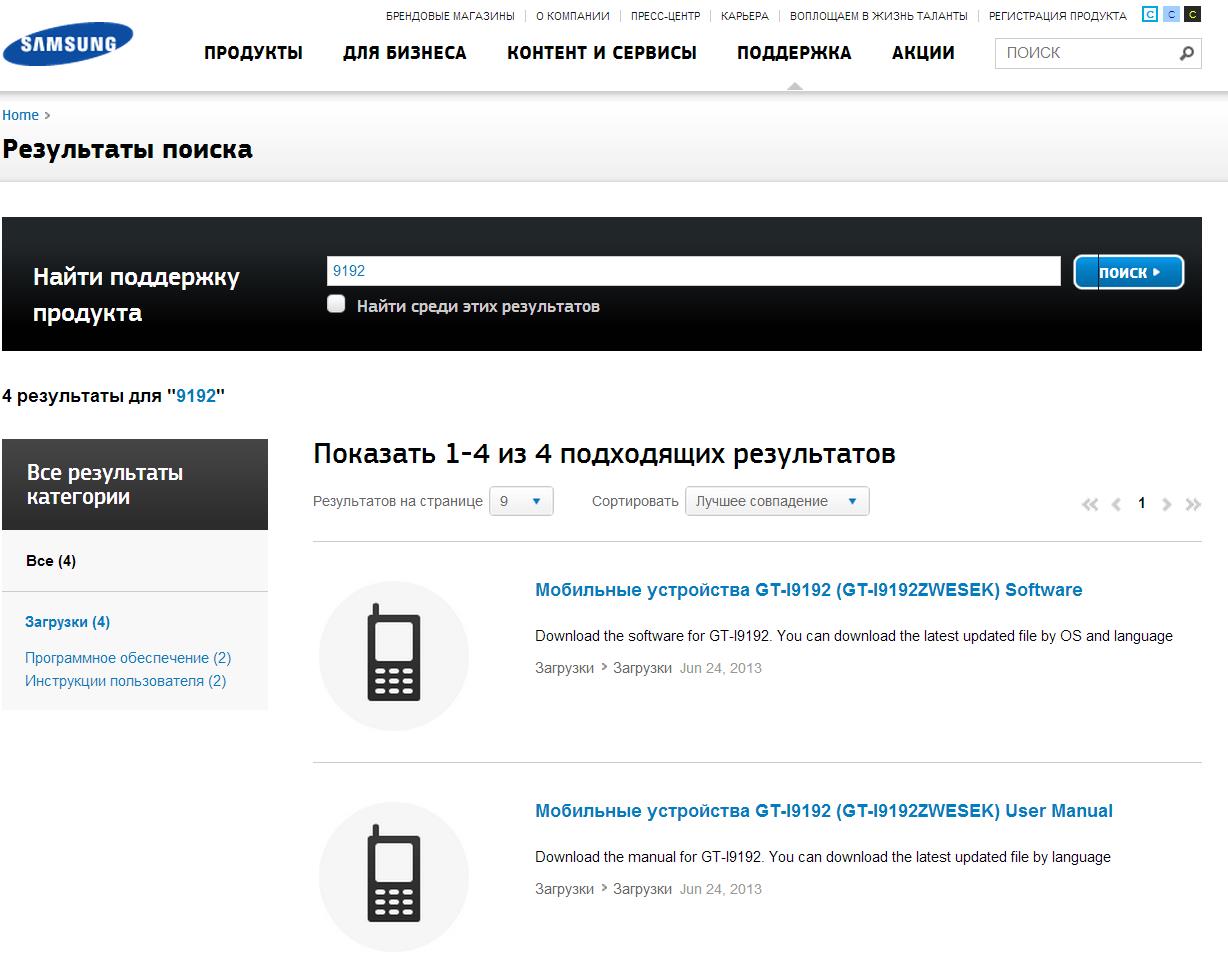1228x961 pixels.
Task: Go to the last results page arrow
Action: click(x=1193, y=504)
